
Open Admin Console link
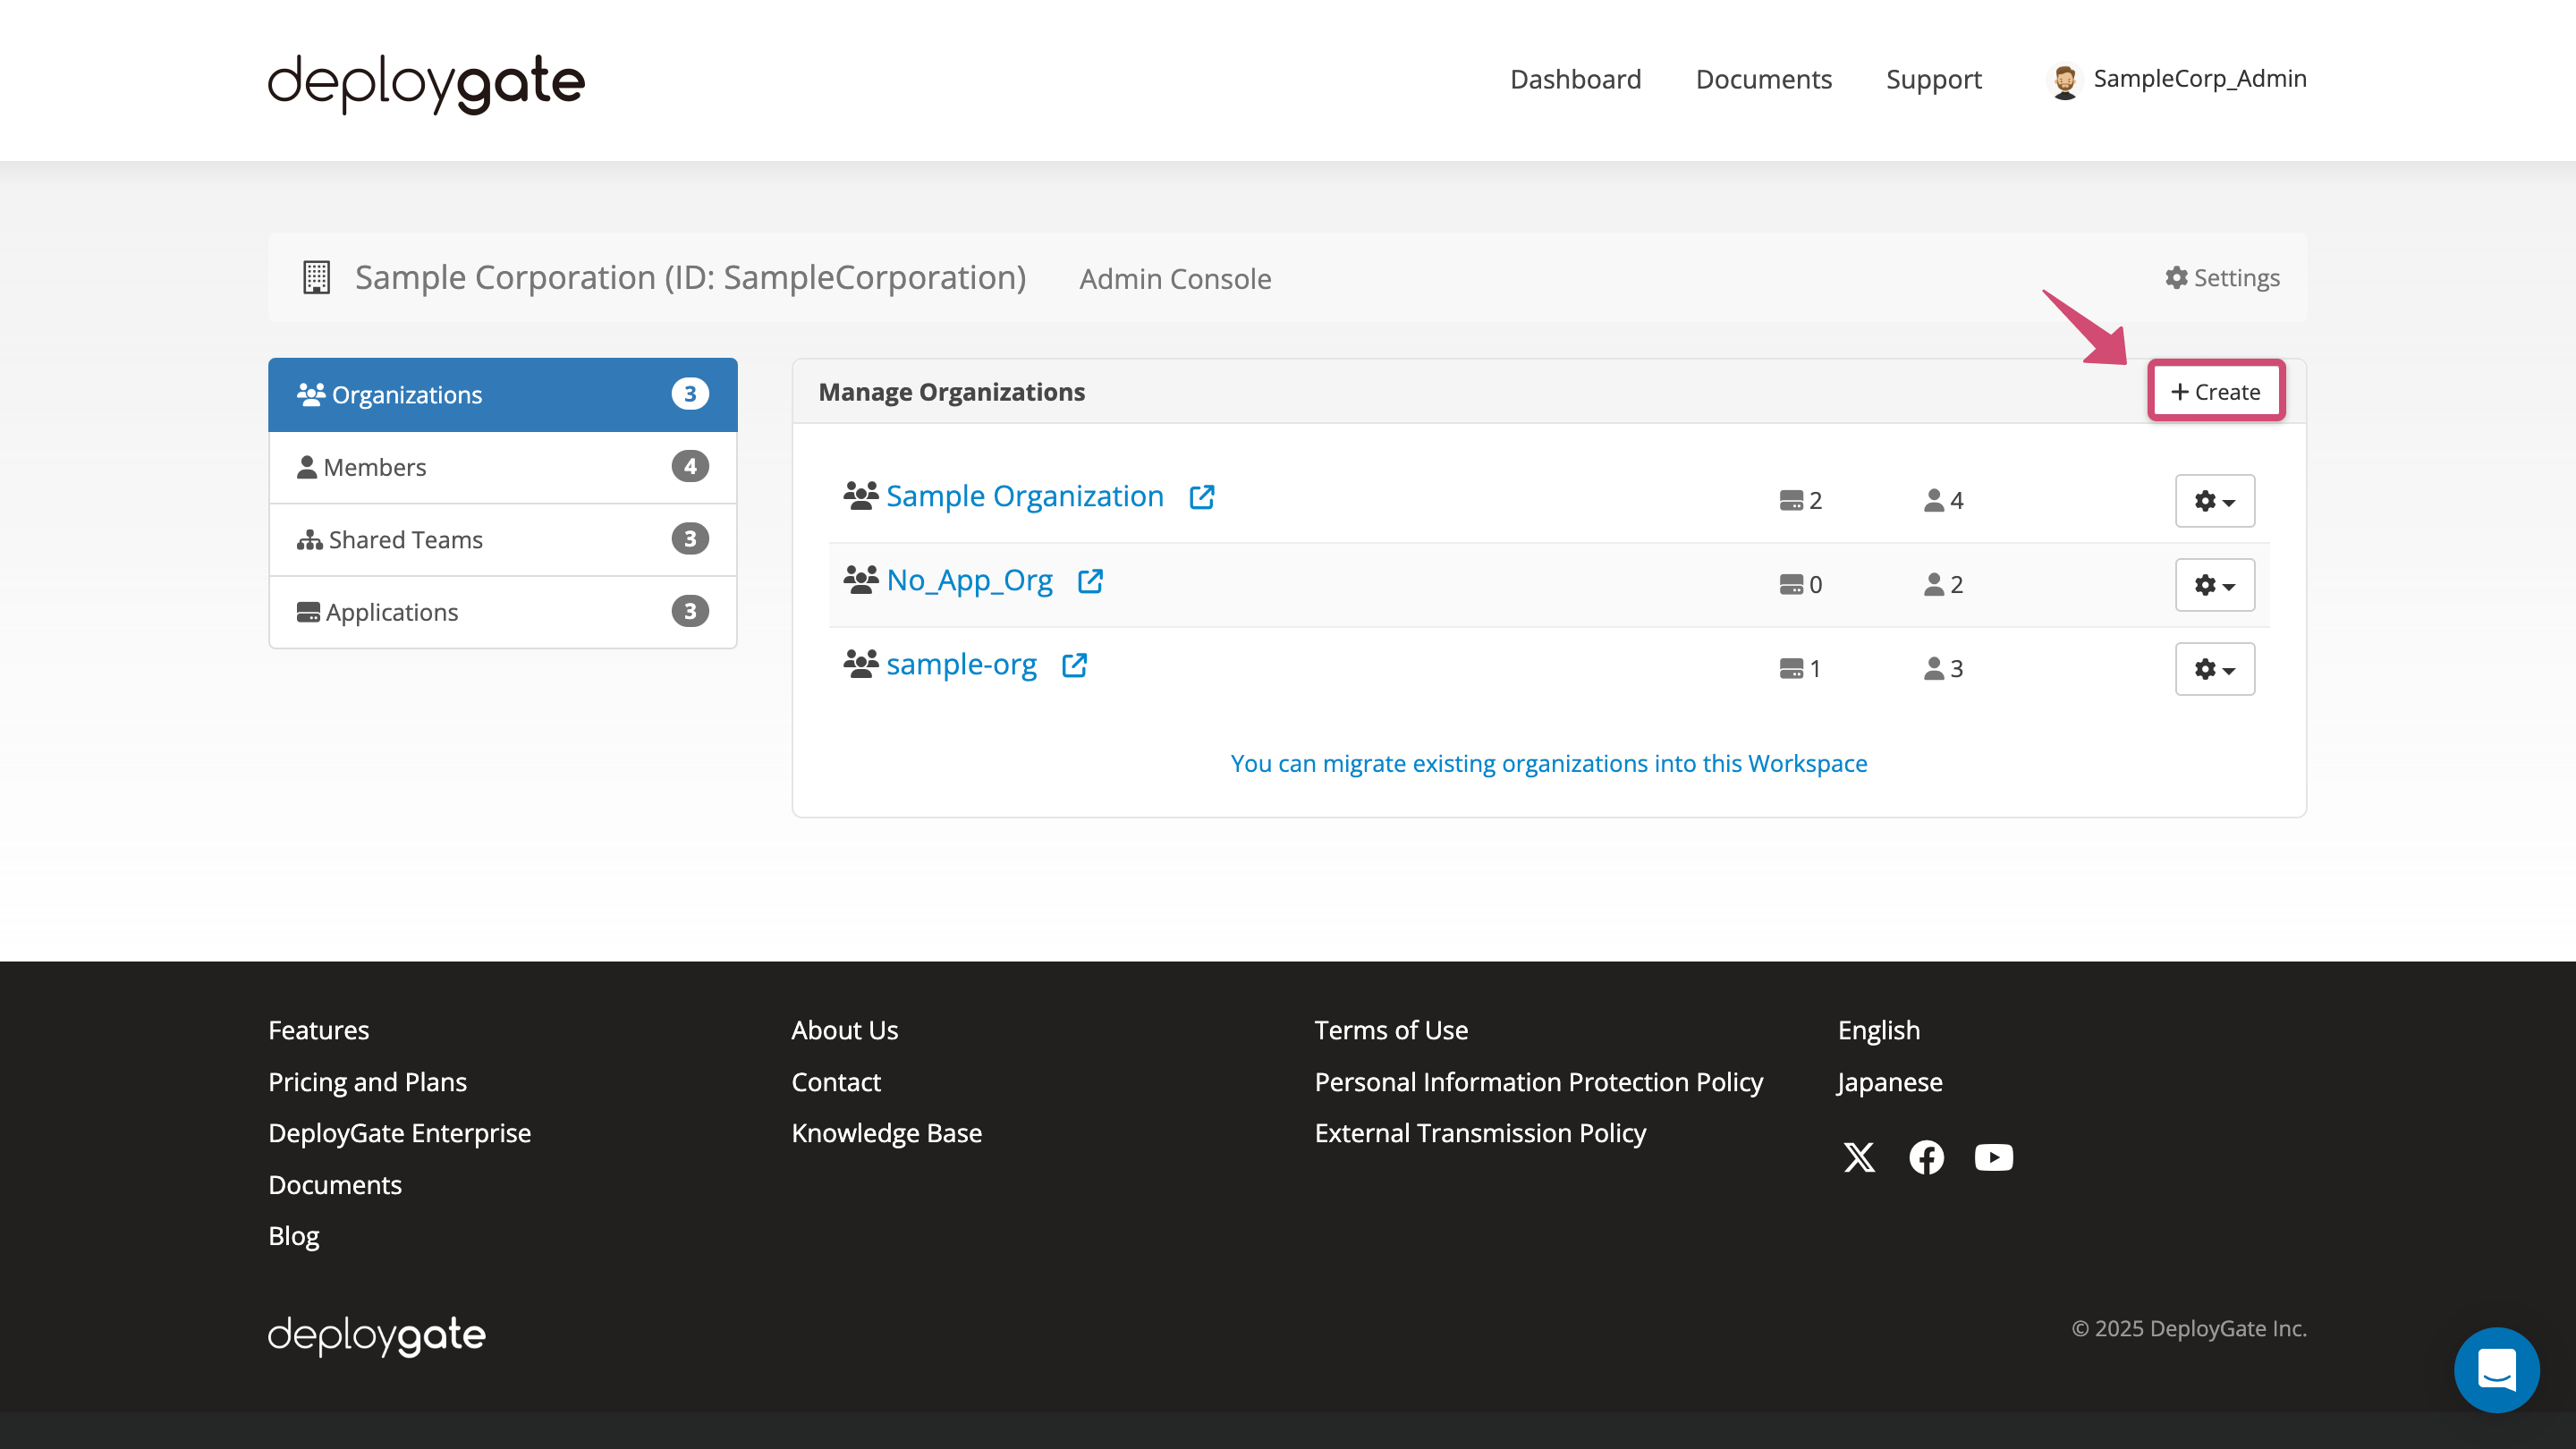[1175, 279]
